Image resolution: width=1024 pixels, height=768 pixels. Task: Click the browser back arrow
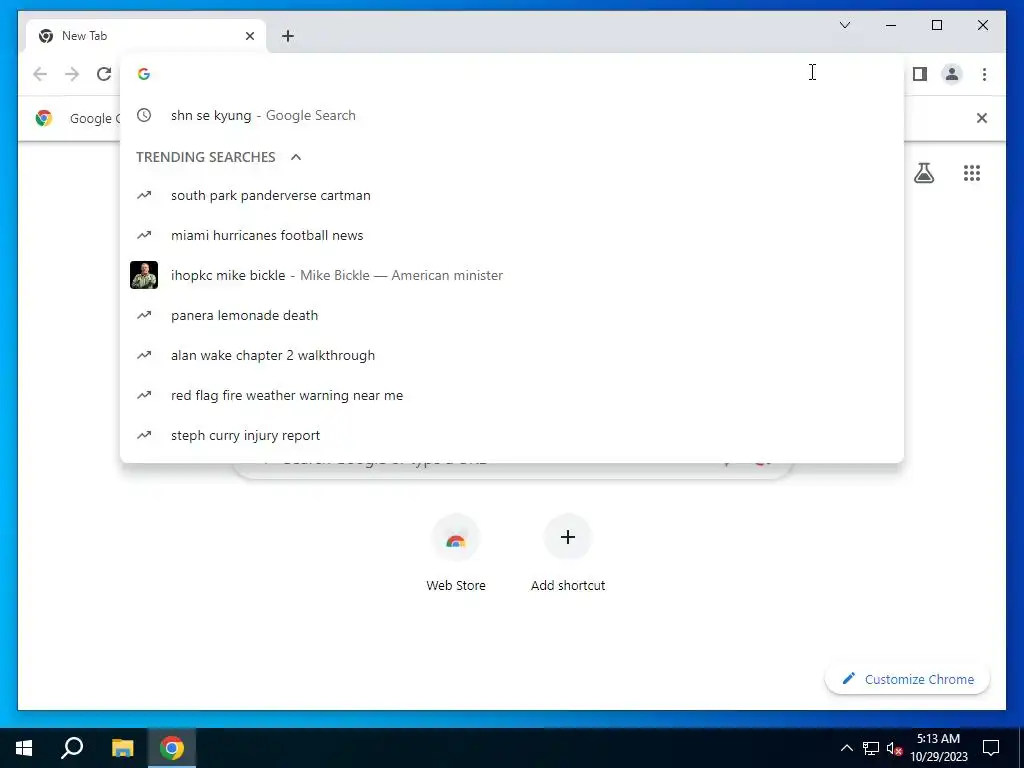tap(40, 74)
